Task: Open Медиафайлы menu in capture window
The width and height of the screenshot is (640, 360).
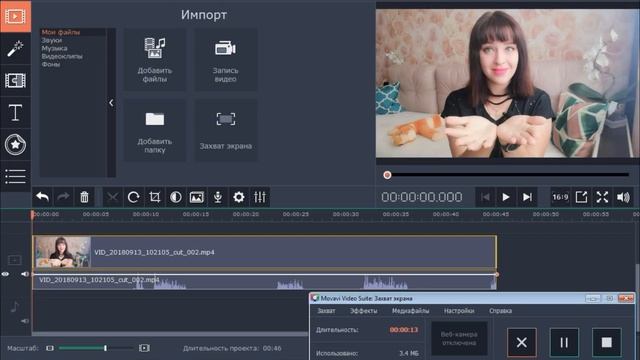Action: [x=410, y=311]
